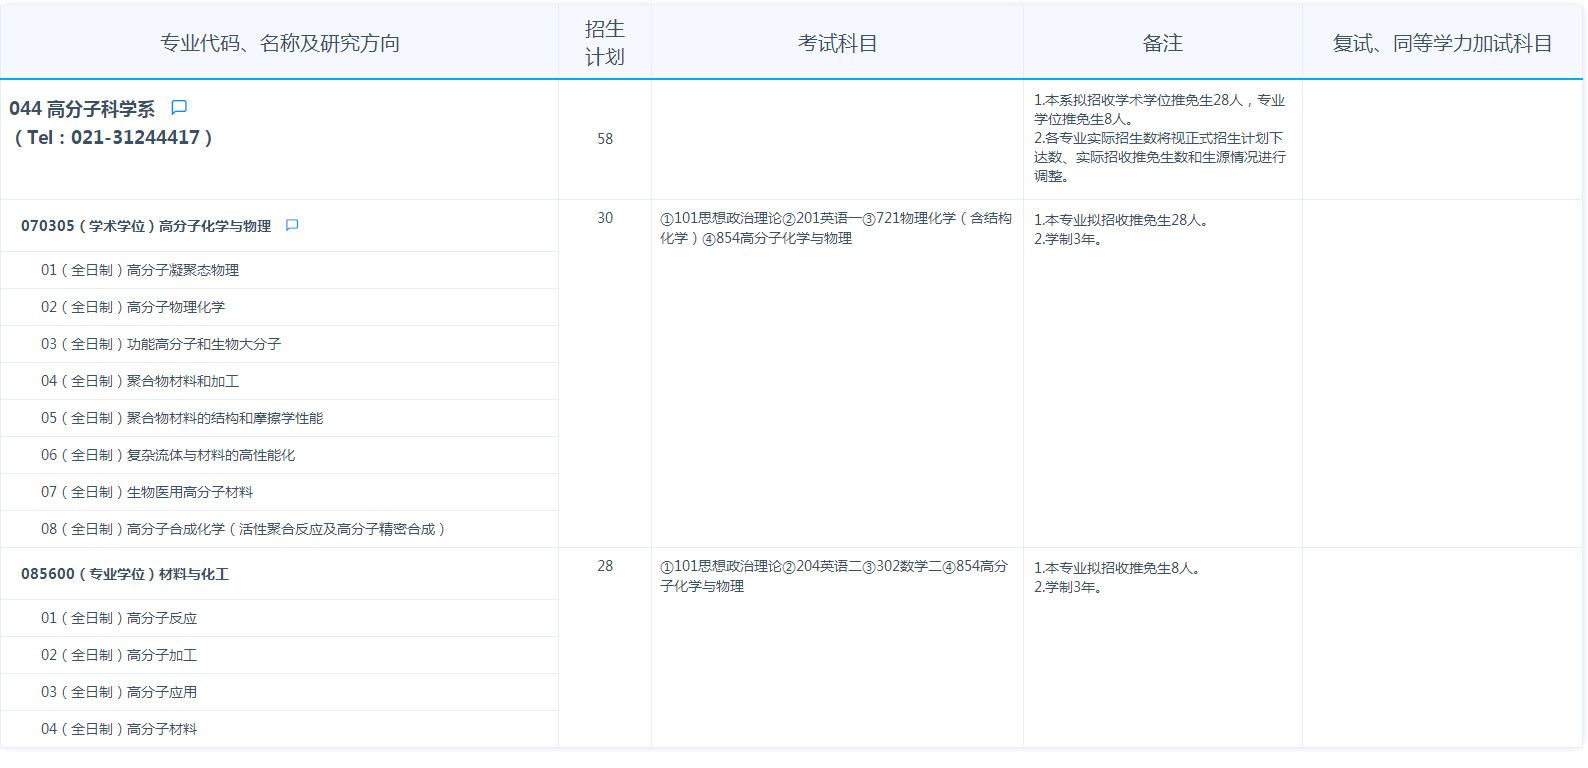Open the 070305（学术学位）高分子化学与物理 major row
Image resolution: width=1588 pixels, height=768 pixels.
[x=146, y=226]
